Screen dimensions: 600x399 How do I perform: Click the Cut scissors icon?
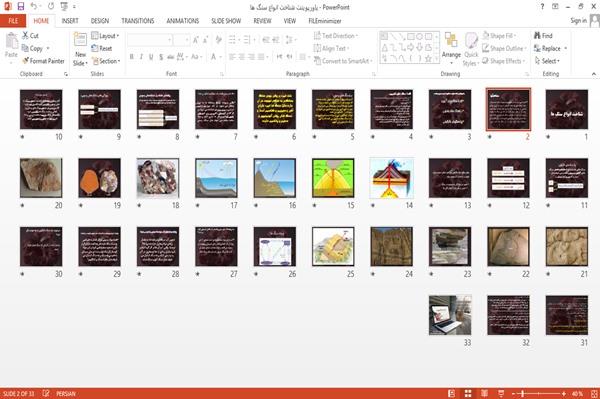(x=25, y=36)
